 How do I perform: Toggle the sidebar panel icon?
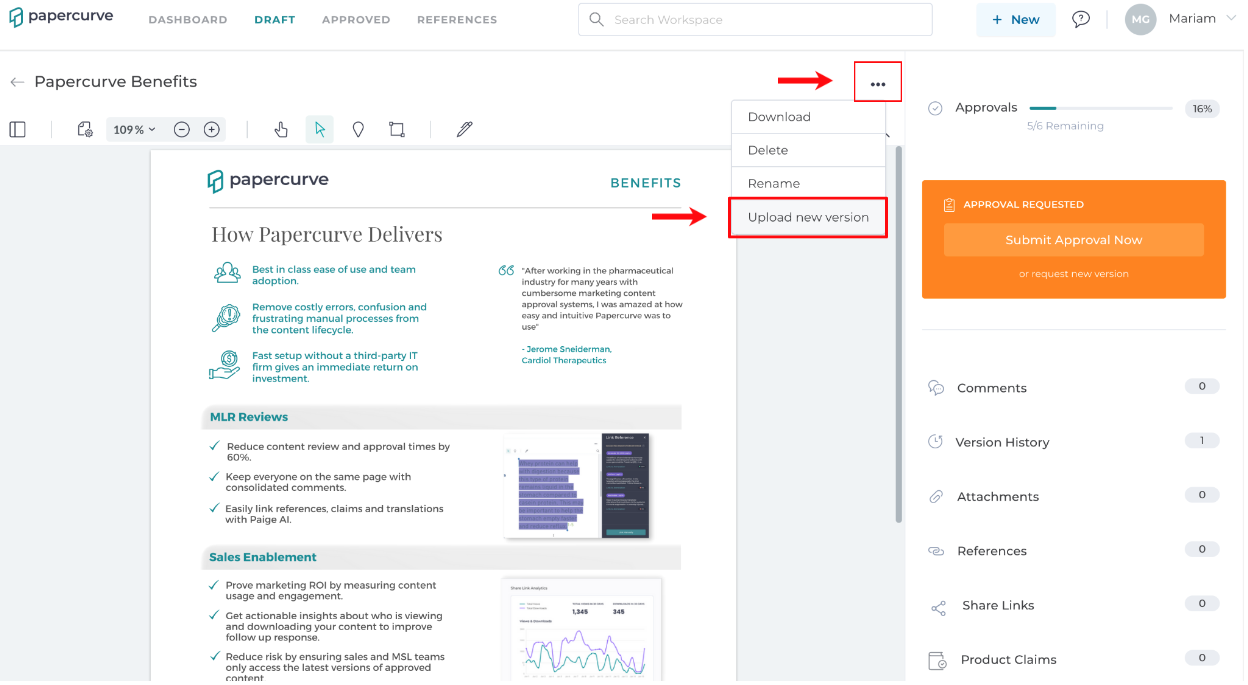click(17, 129)
